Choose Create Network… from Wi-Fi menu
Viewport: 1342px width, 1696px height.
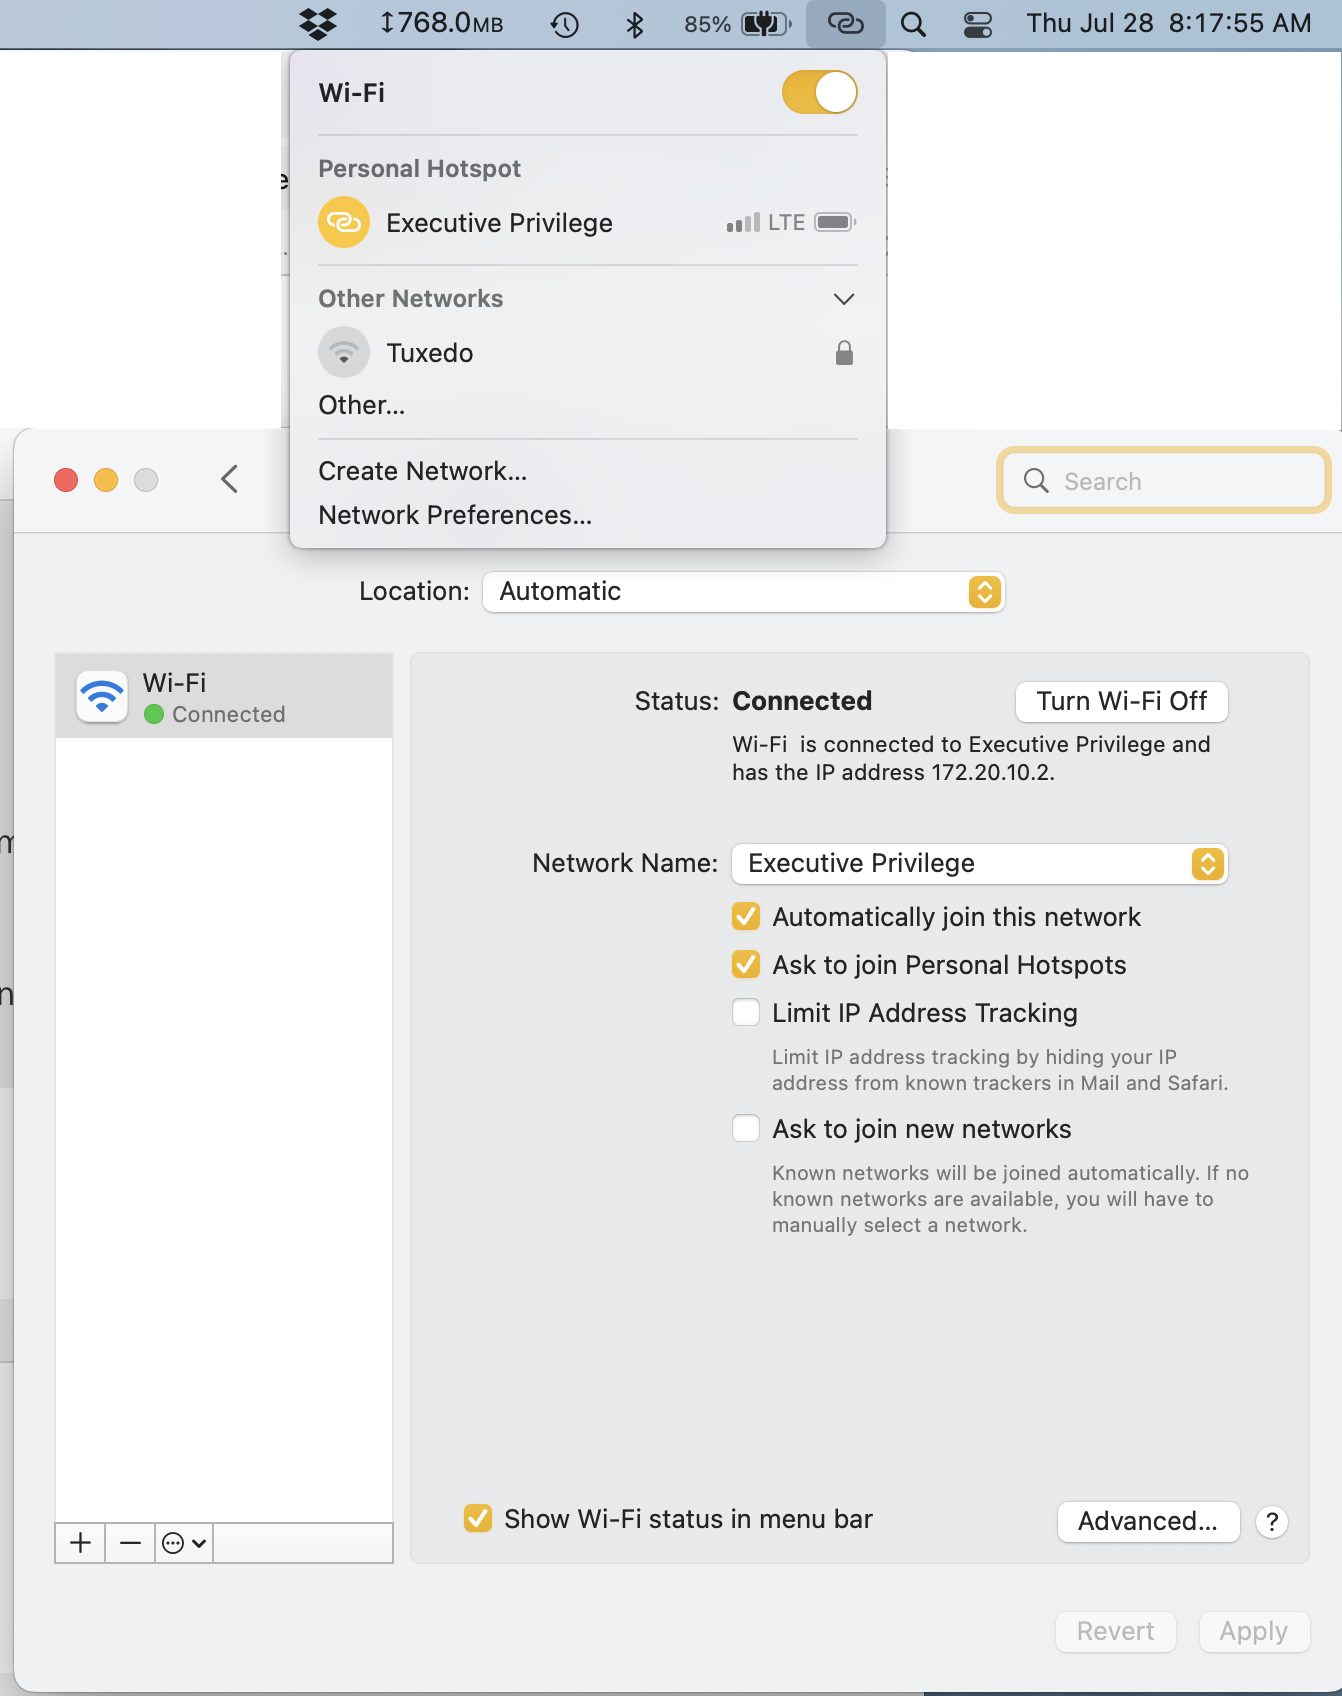(422, 471)
